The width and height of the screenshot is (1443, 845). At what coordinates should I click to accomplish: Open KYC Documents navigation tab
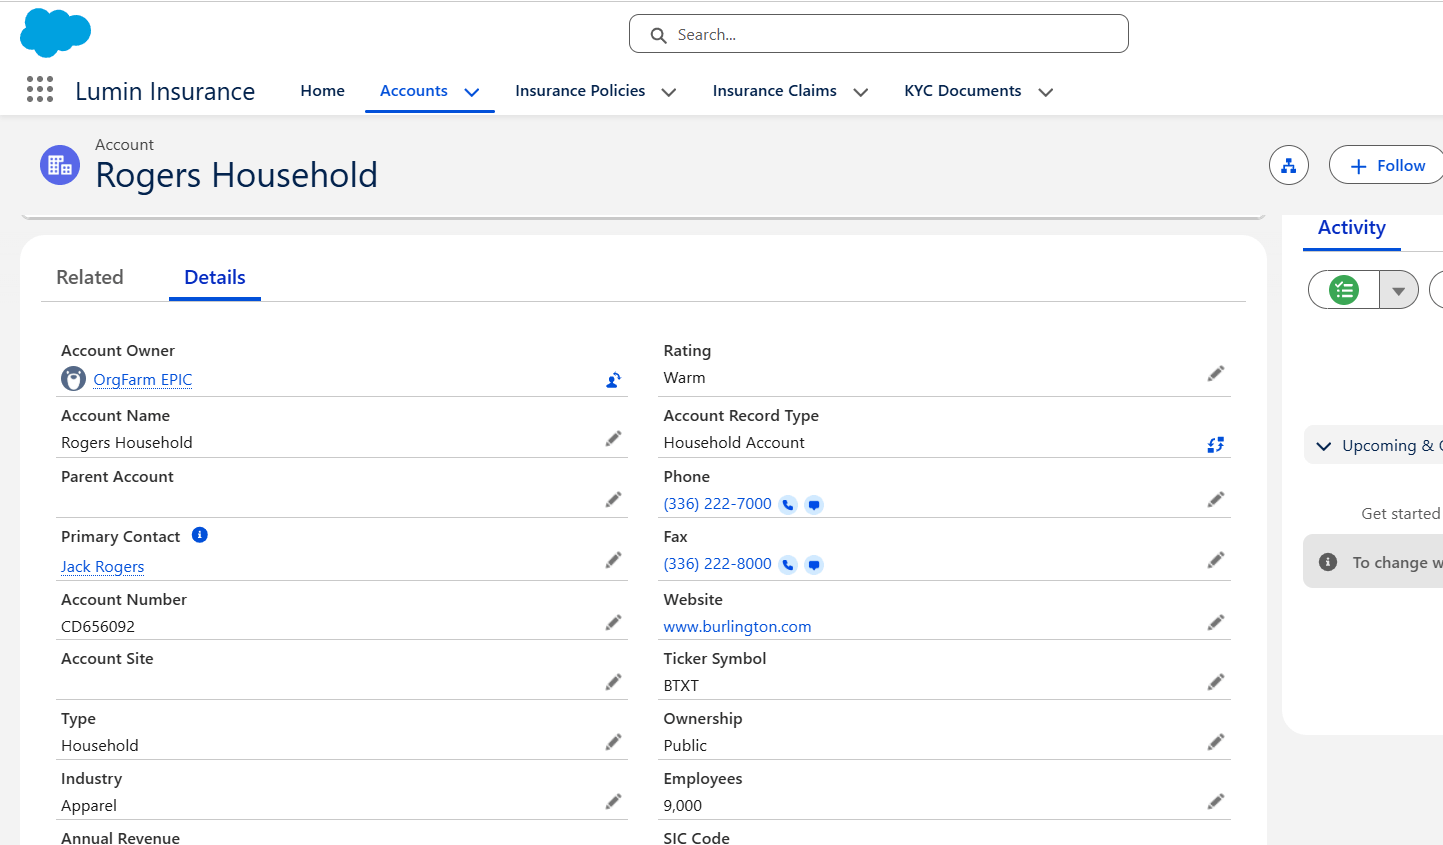(963, 91)
